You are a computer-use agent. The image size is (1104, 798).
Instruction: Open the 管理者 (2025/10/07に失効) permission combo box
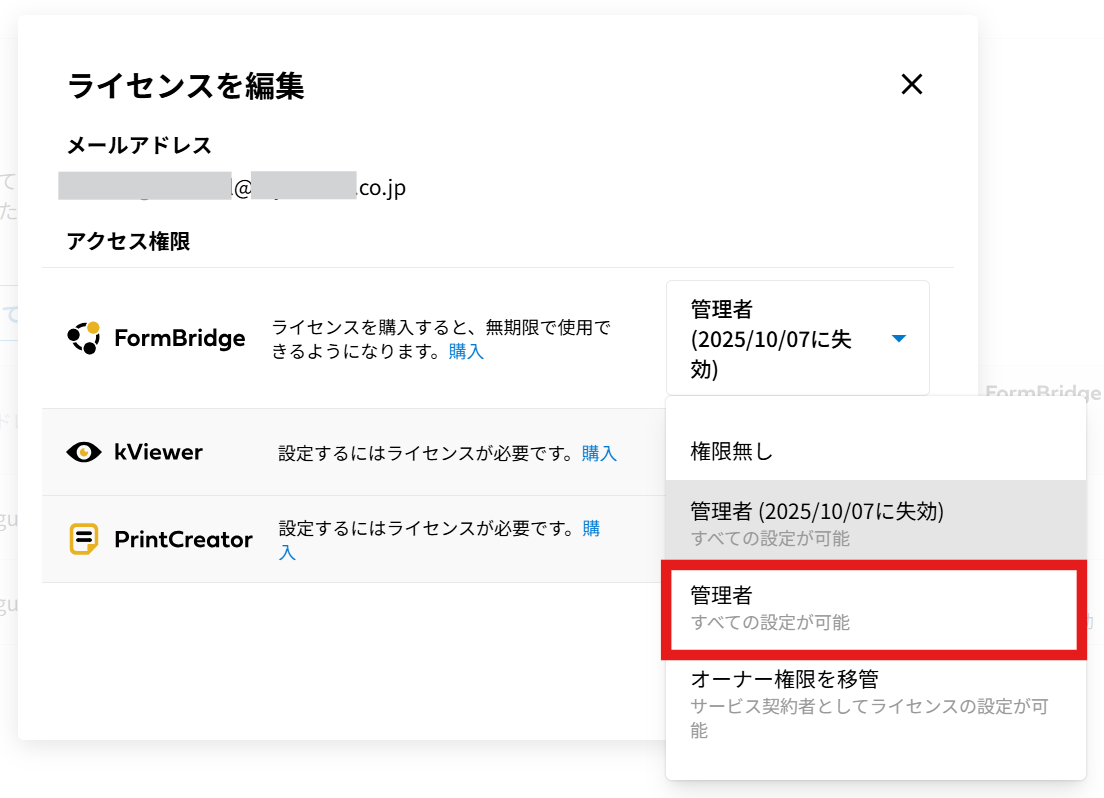(x=797, y=338)
